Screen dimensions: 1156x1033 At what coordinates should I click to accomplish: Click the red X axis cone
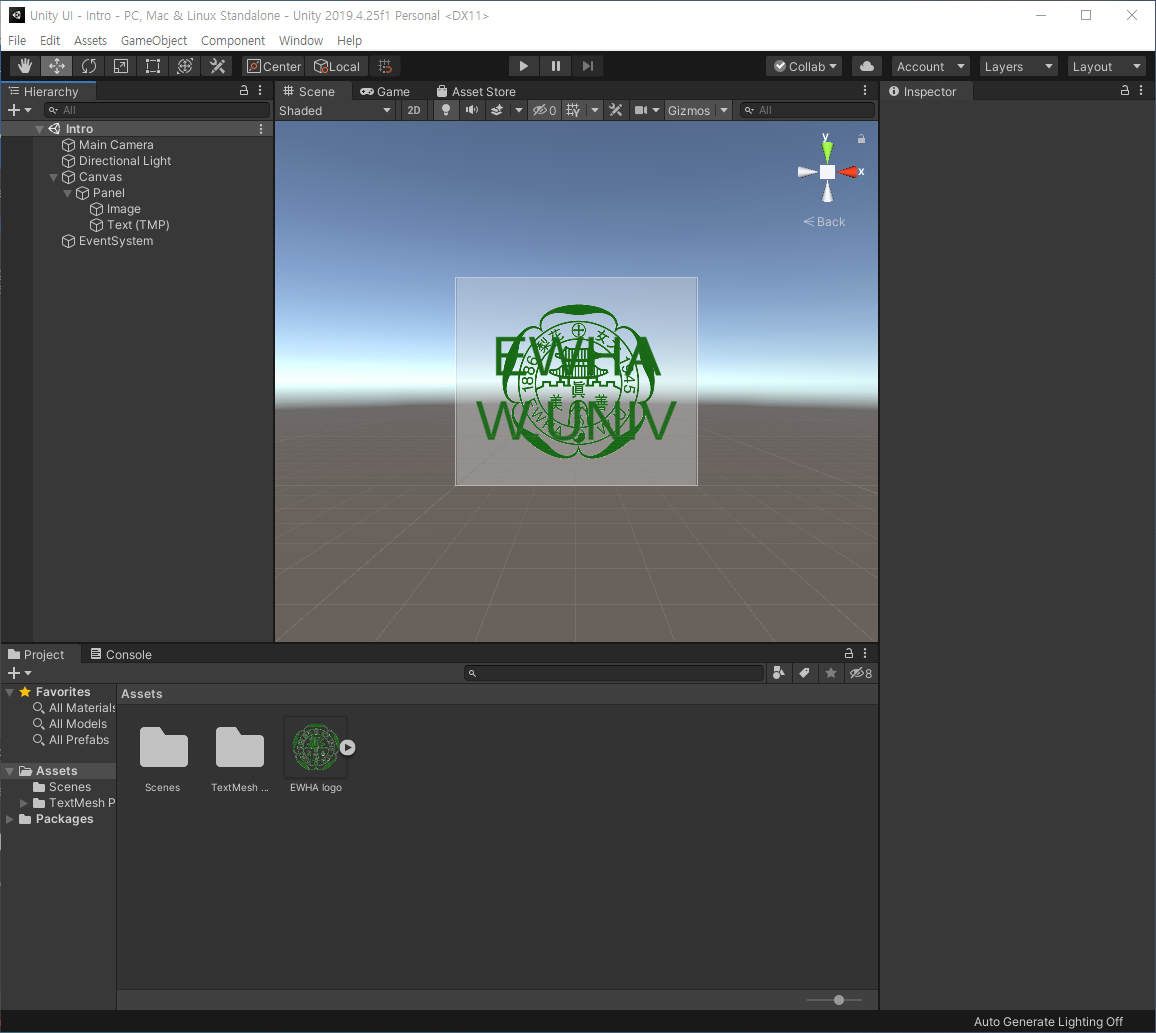[x=849, y=173]
